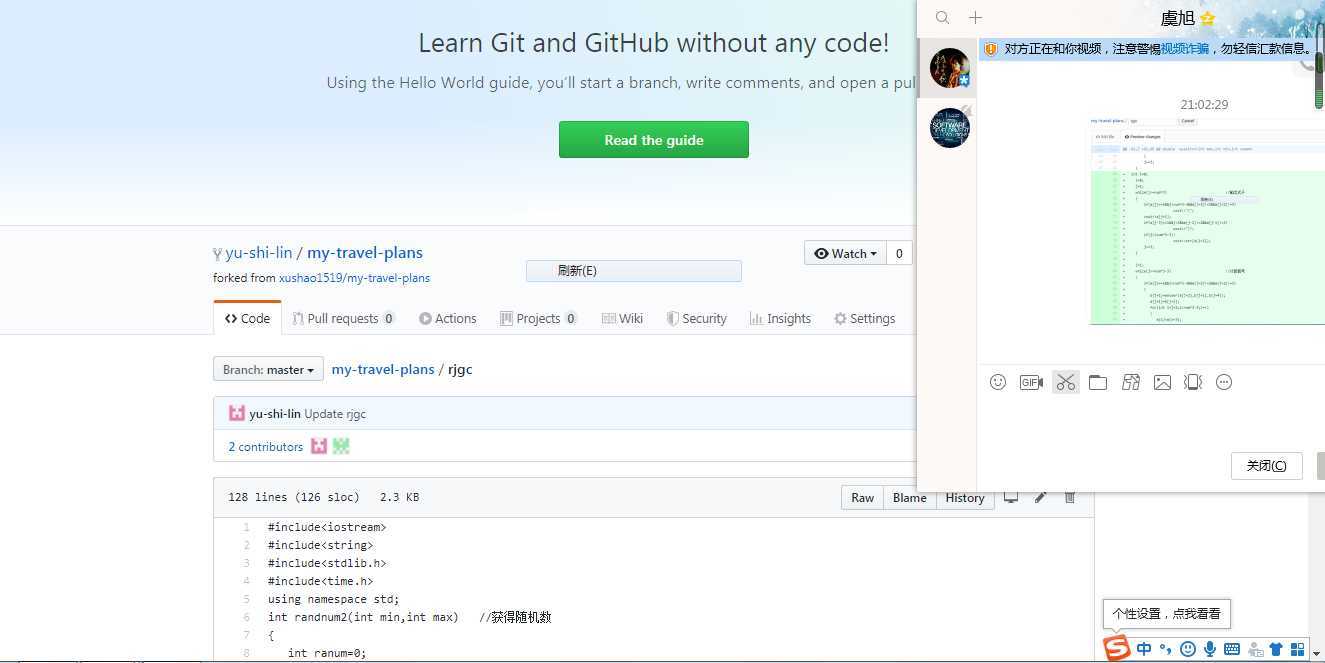Open the Watch dropdown
This screenshot has width=1325, height=663.
pos(846,253)
